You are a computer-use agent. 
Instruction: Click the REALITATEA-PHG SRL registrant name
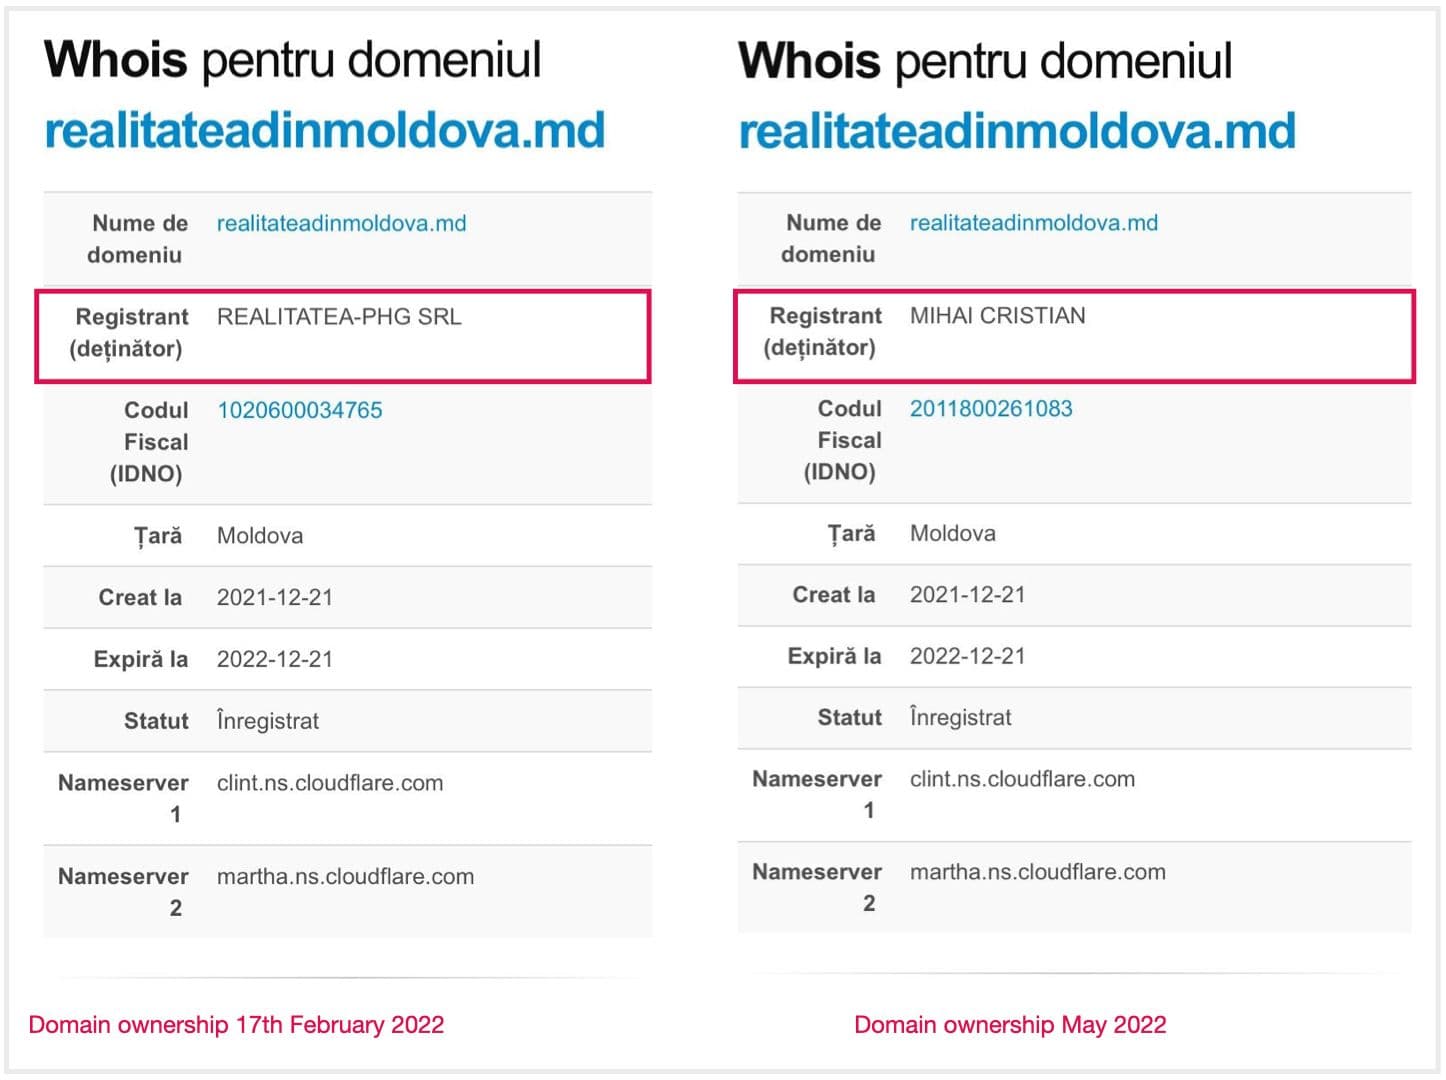click(x=339, y=317)
